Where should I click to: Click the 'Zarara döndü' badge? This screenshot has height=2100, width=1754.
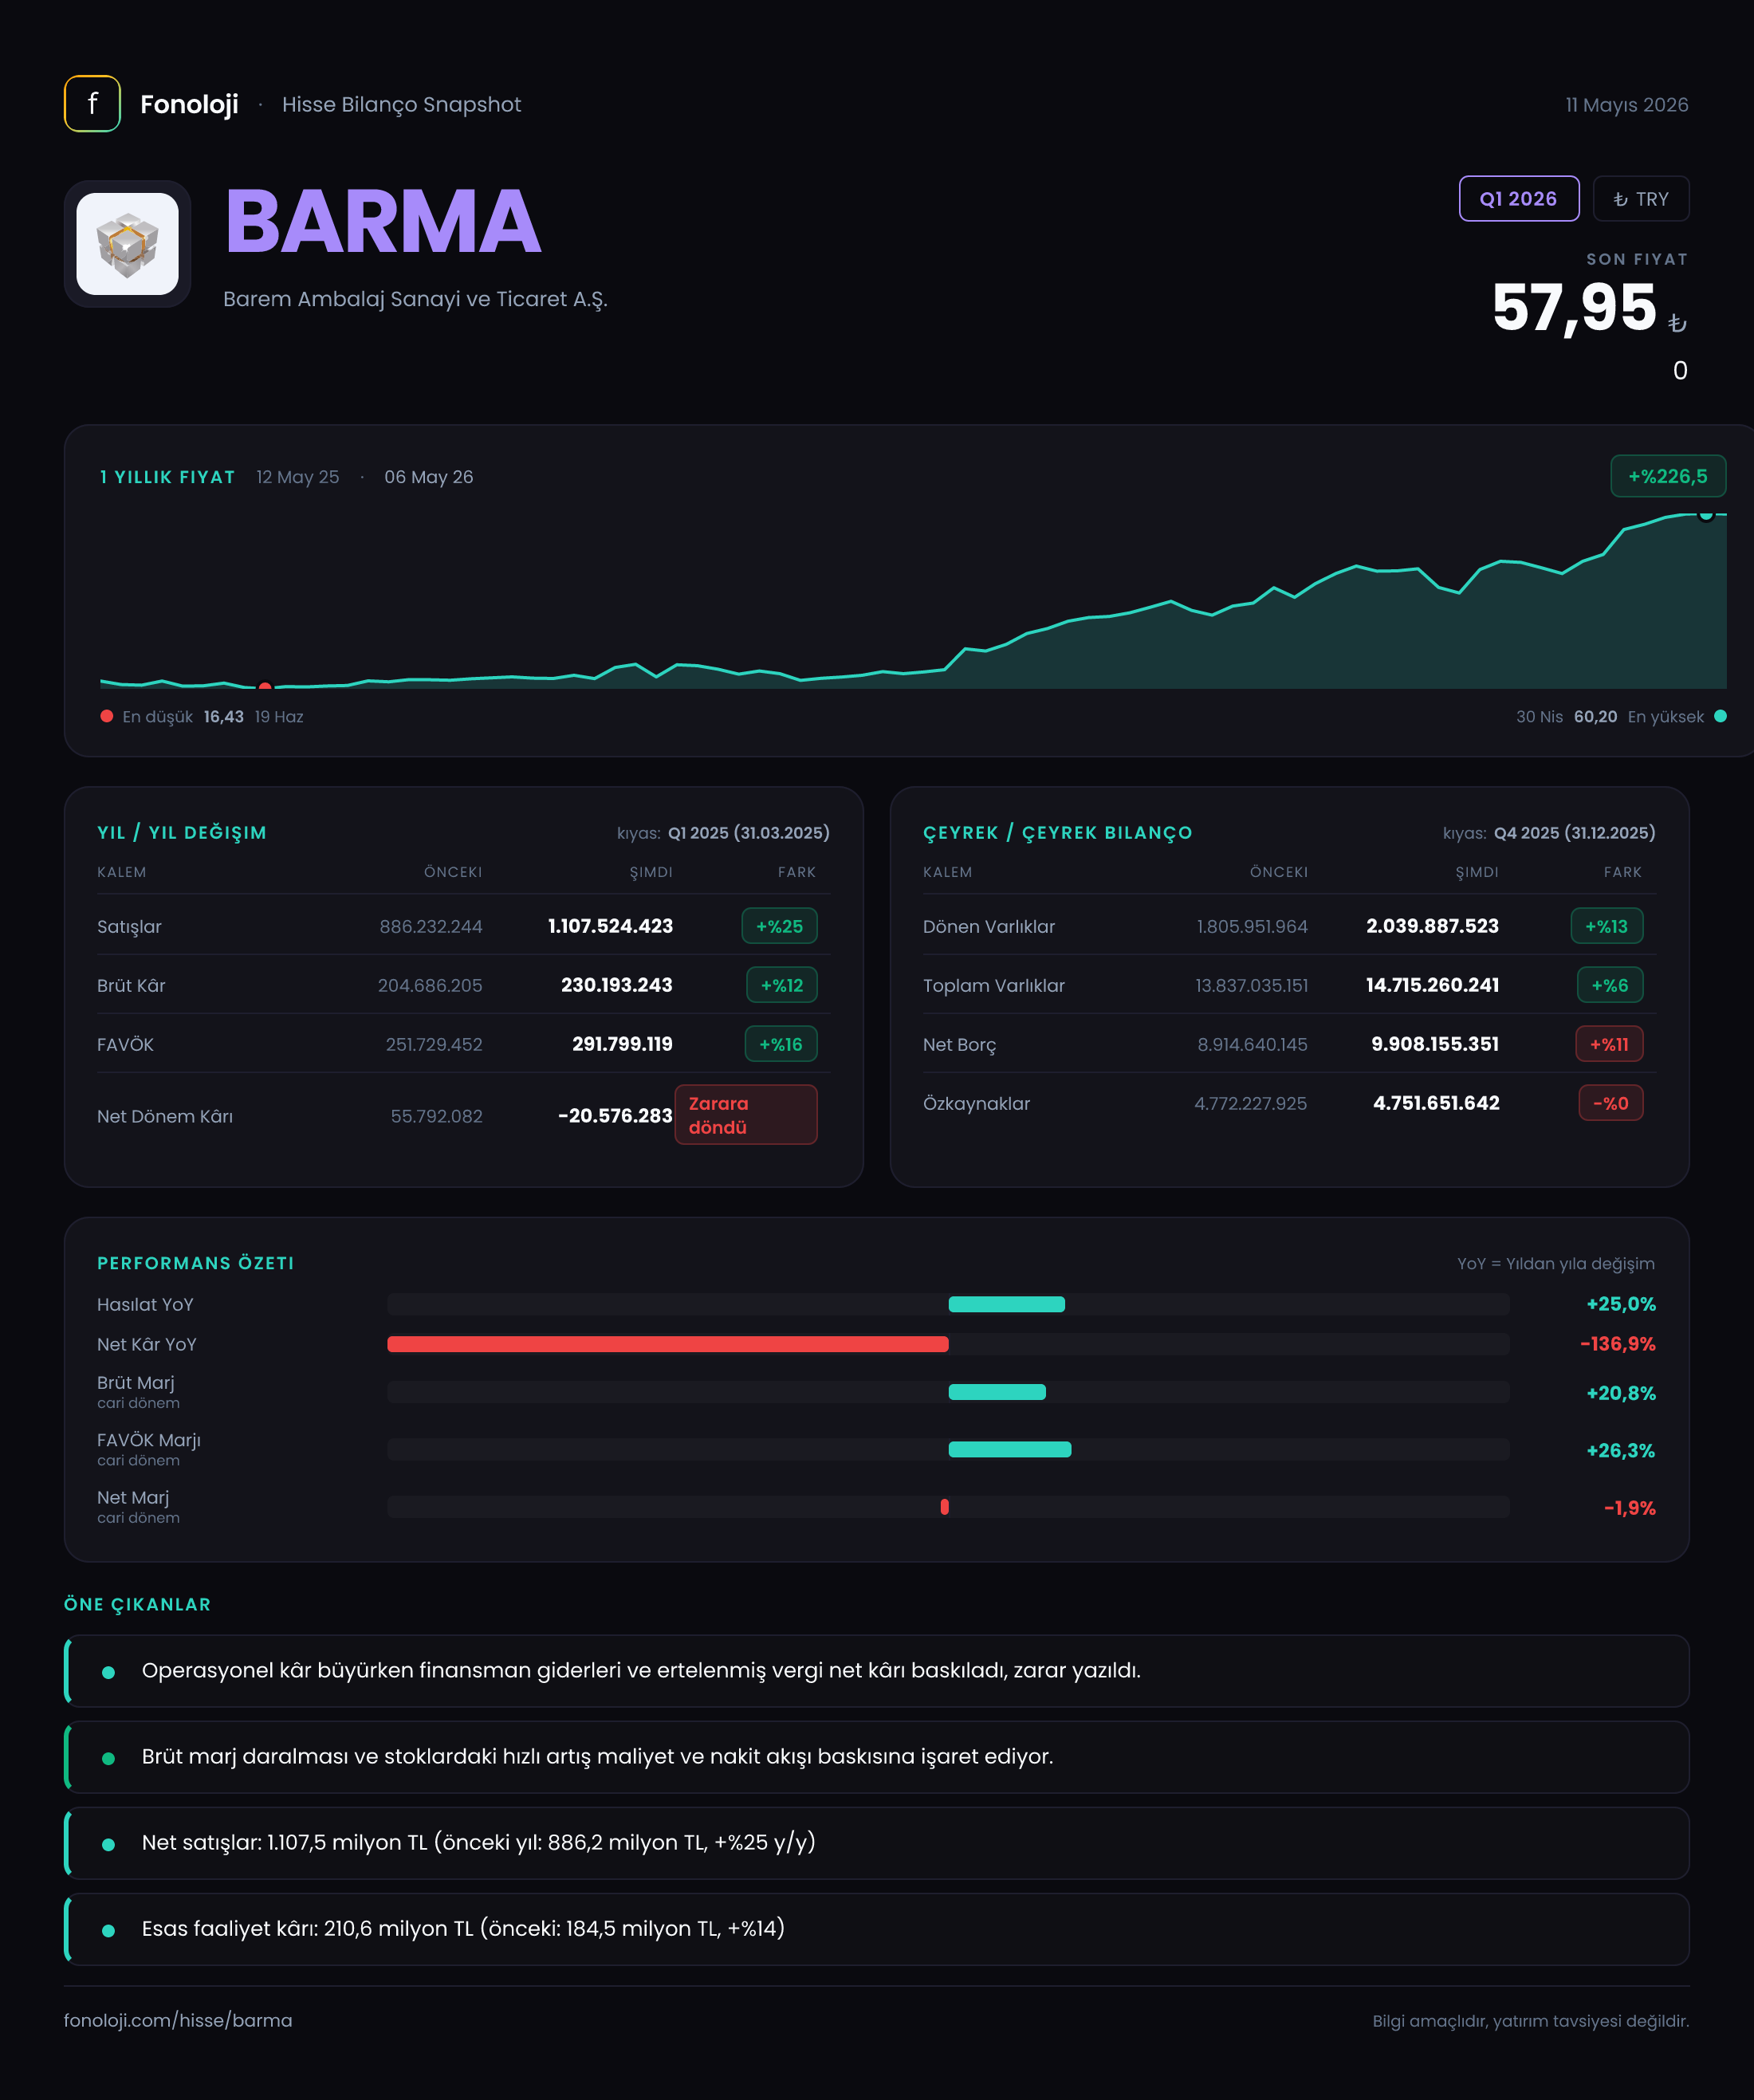(745, 1115)
